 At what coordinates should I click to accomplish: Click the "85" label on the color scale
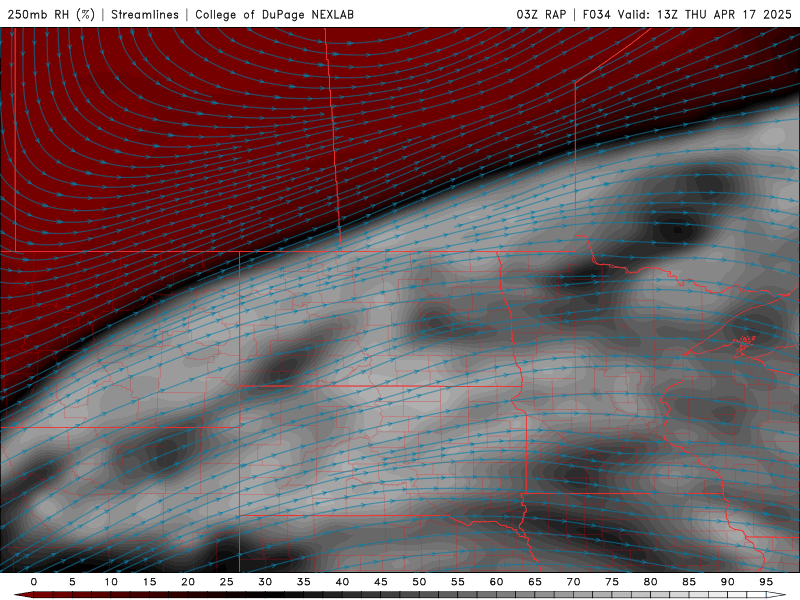[x=689, y=582]
